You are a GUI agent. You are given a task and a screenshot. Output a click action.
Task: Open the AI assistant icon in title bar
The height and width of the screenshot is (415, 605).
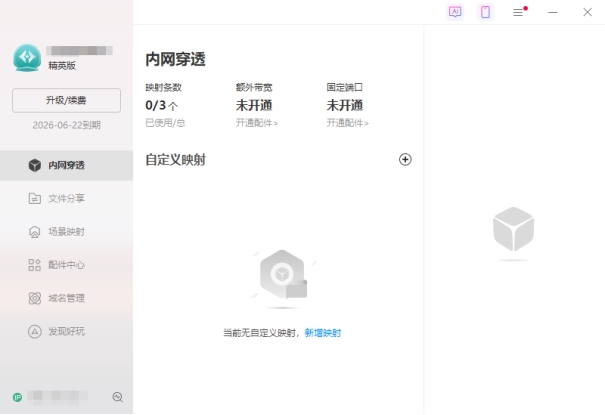(x=455, y=12)
